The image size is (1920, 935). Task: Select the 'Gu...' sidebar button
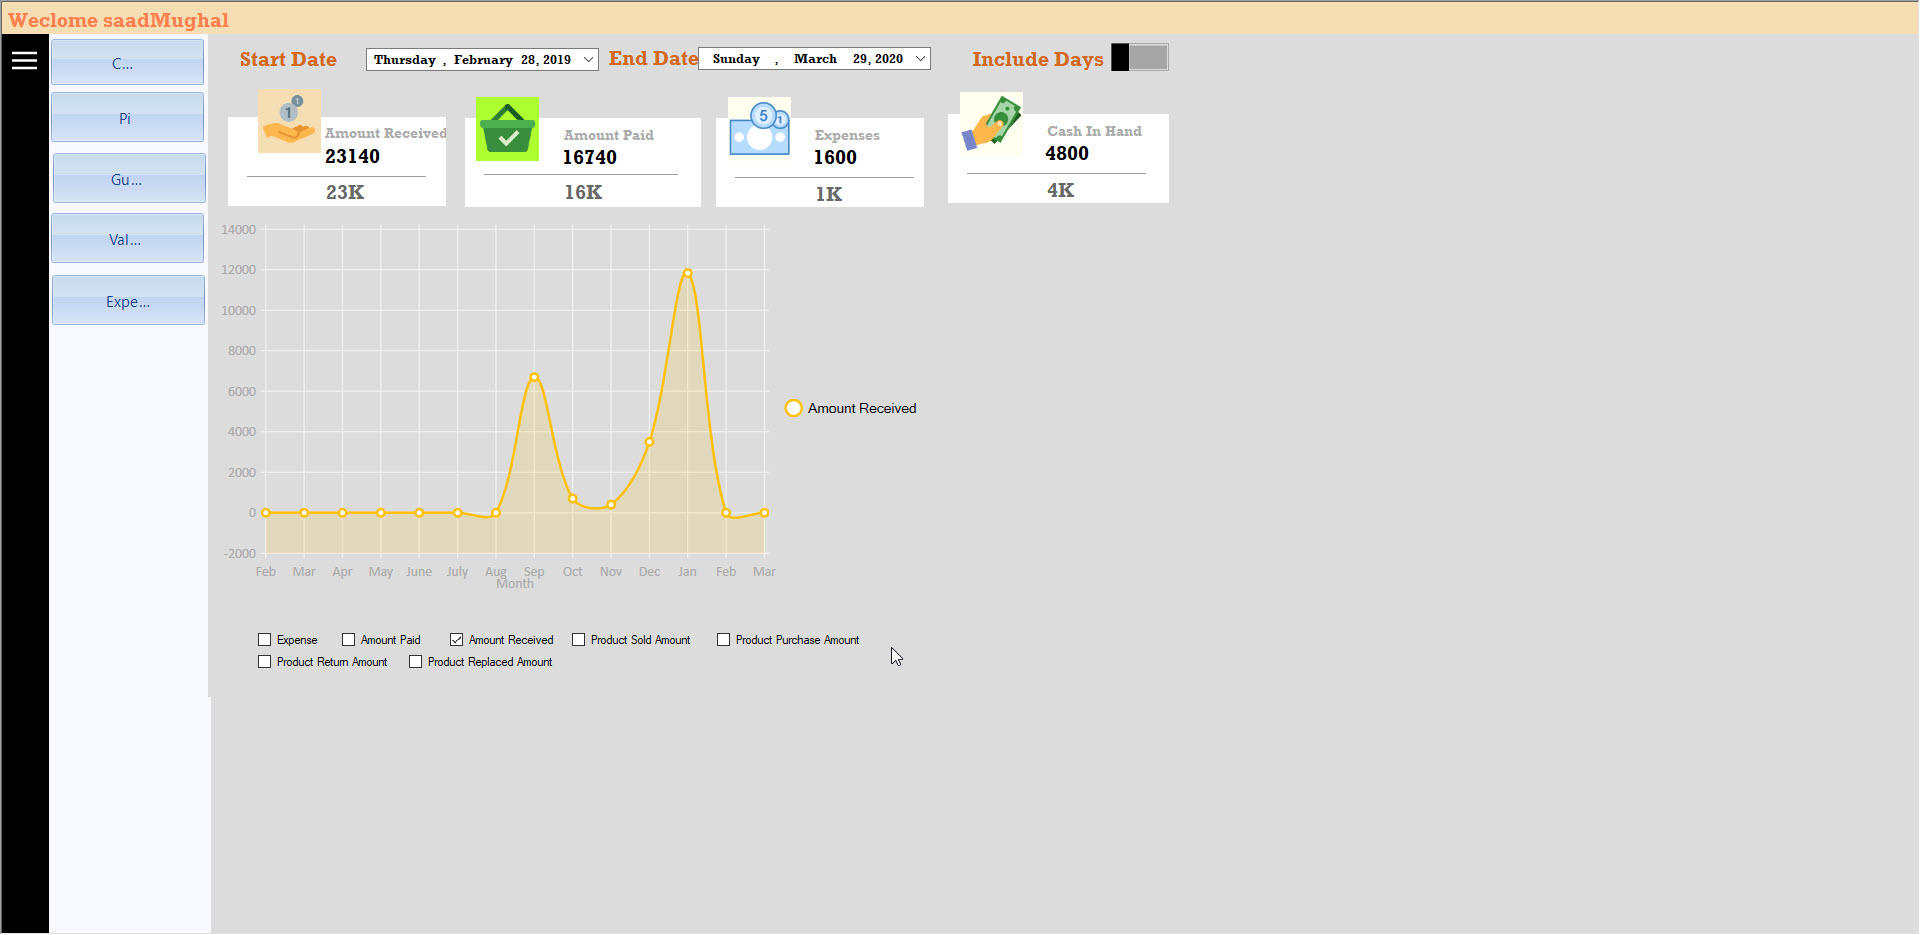click(x=129, y=179)
